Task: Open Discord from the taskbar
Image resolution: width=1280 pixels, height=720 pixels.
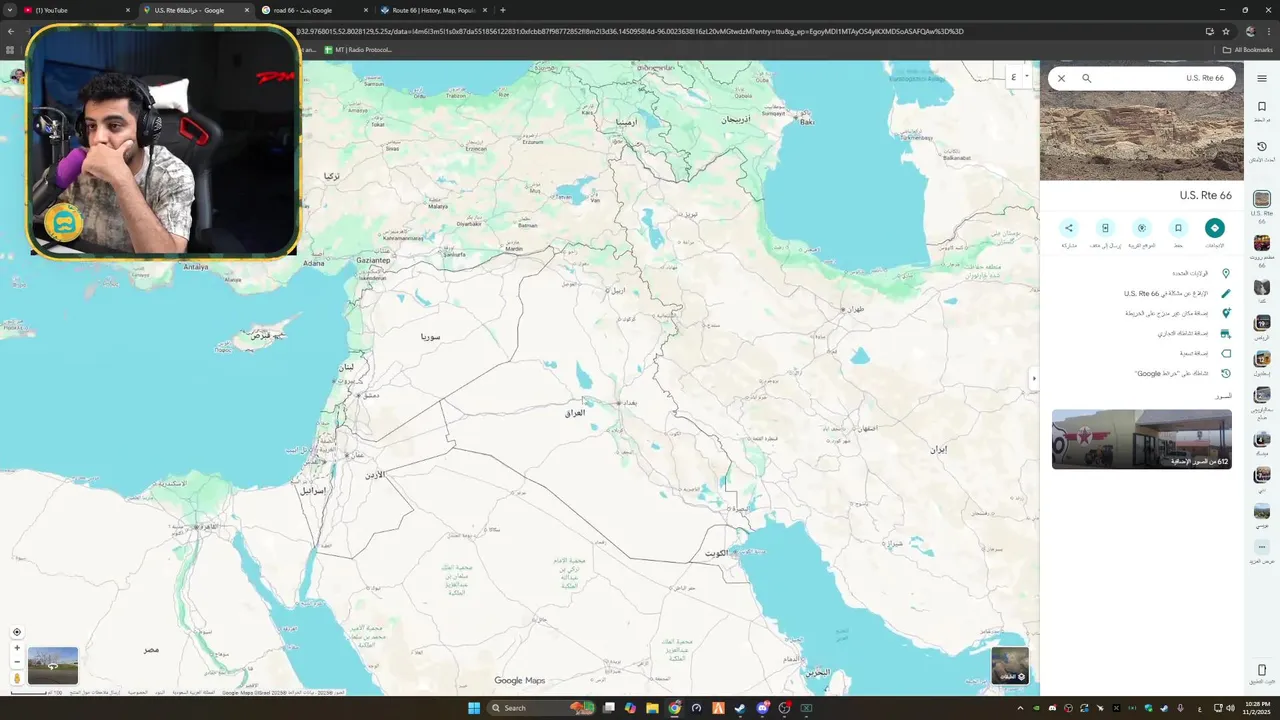Action: pyautogui.click(x=763, y=708)
